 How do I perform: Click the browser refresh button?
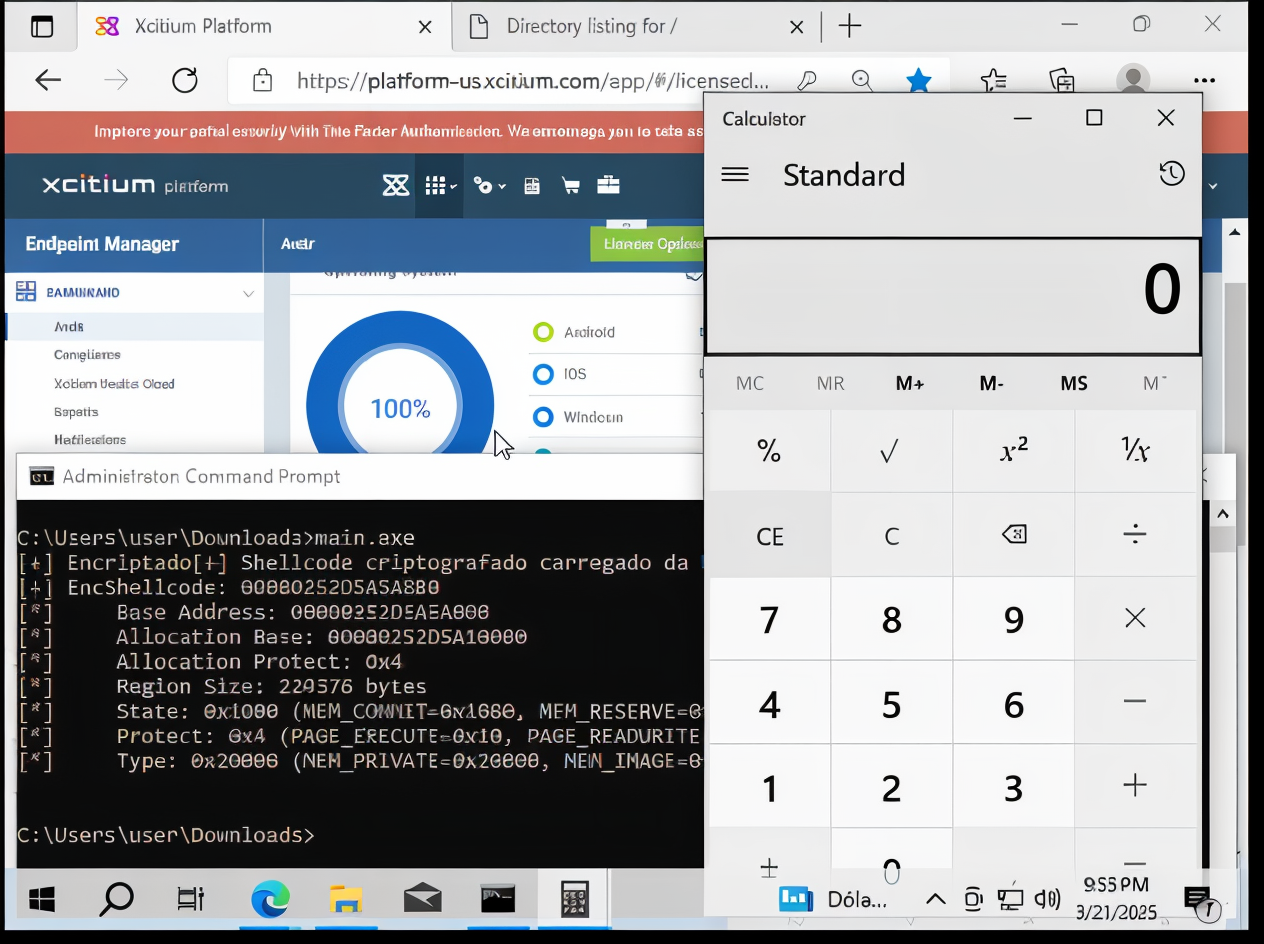point(185,81)
